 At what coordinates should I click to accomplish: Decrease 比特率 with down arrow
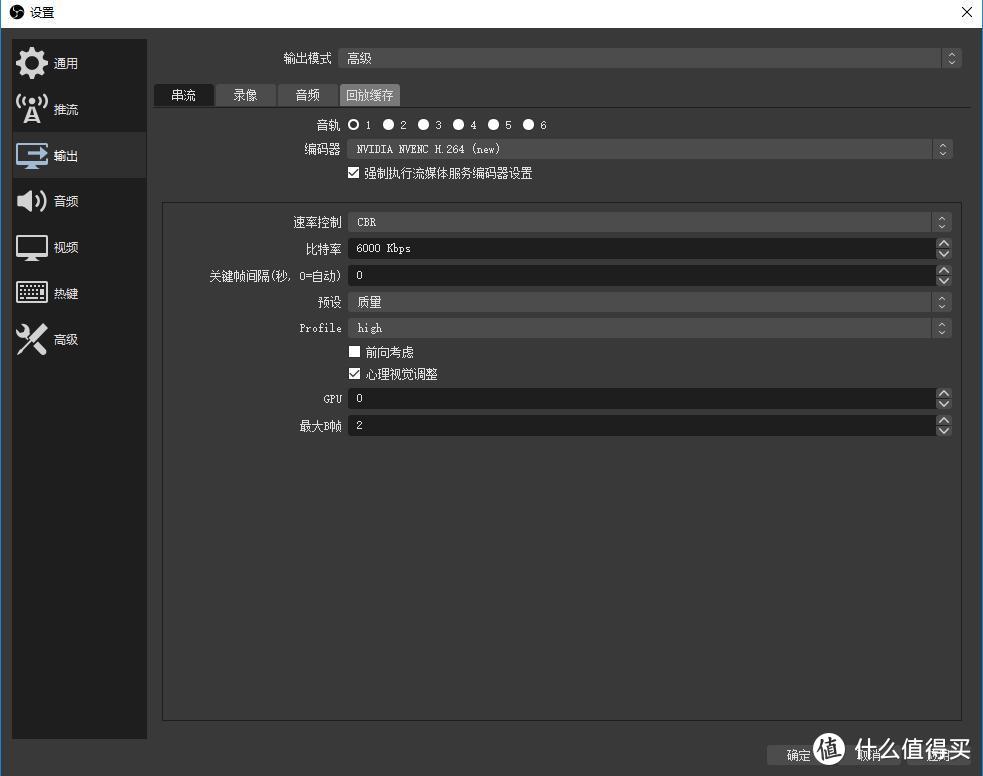pyautogui.click(x=944, y=254)
